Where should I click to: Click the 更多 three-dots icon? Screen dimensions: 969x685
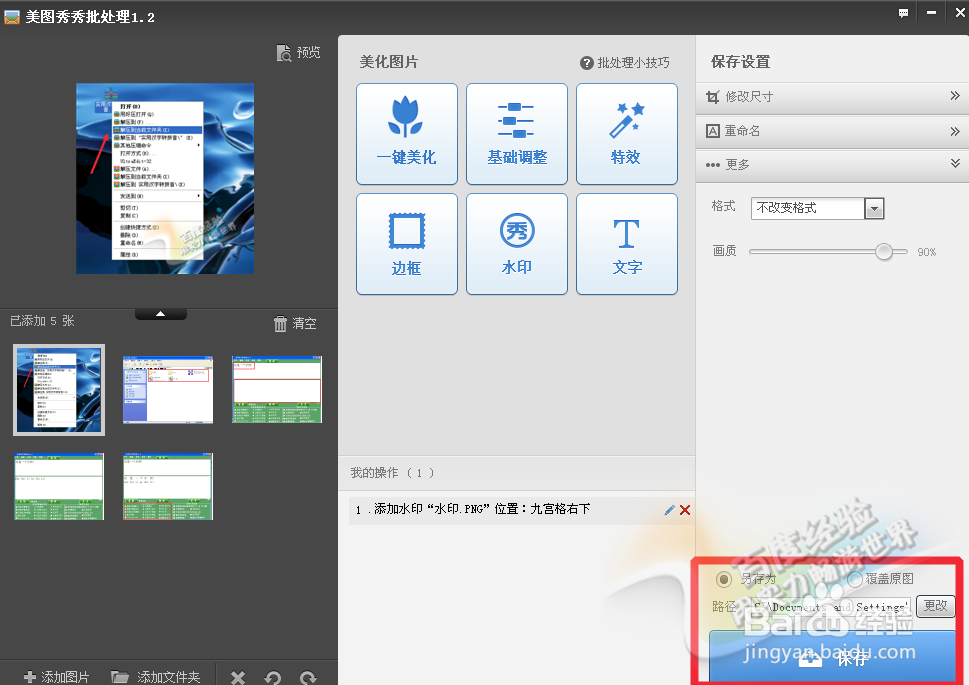pyautogui.click(x=713, y=165)
